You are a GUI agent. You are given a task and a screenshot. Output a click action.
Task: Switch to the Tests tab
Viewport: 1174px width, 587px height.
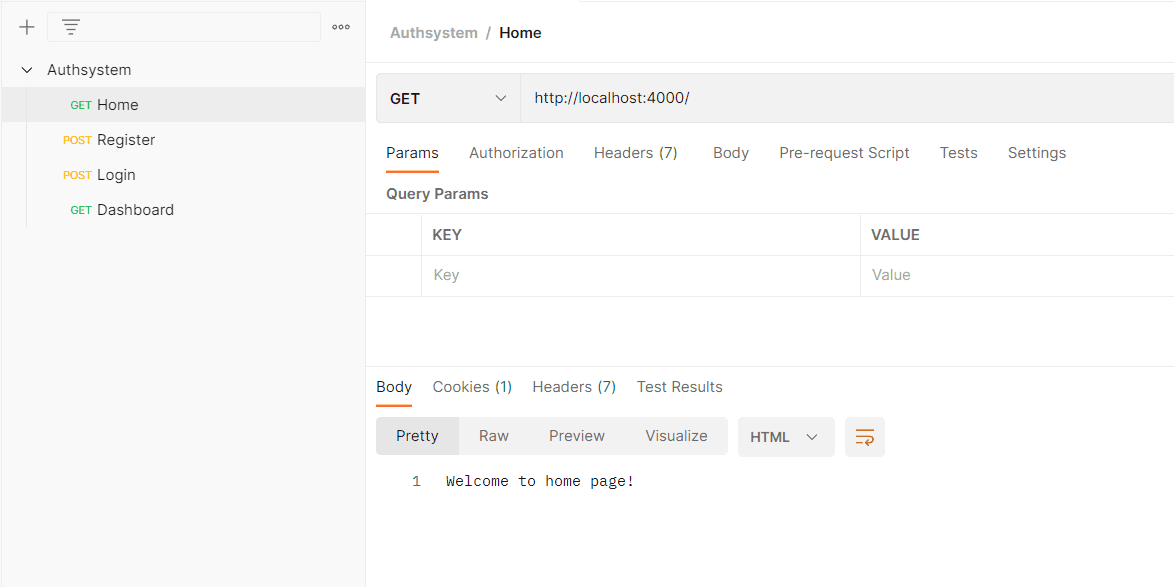(x=958, y=153)
